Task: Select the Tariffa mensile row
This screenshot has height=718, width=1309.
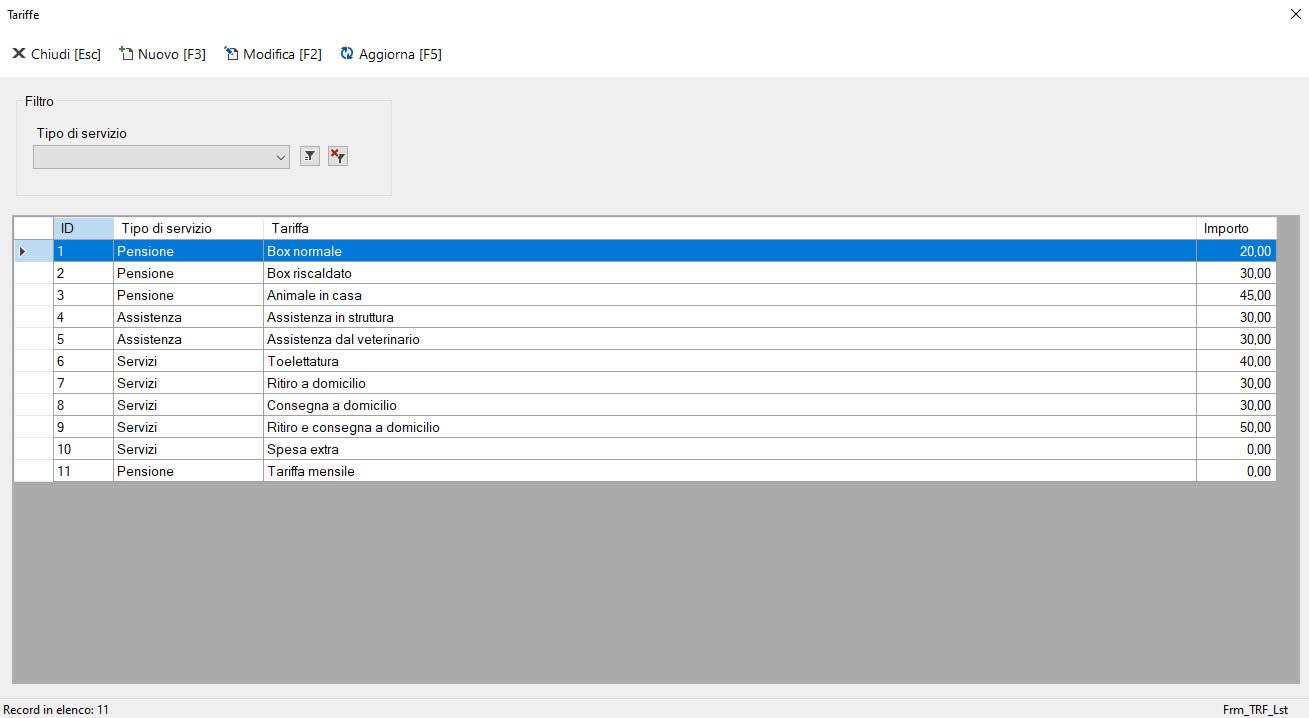Action: pos(311,471)
